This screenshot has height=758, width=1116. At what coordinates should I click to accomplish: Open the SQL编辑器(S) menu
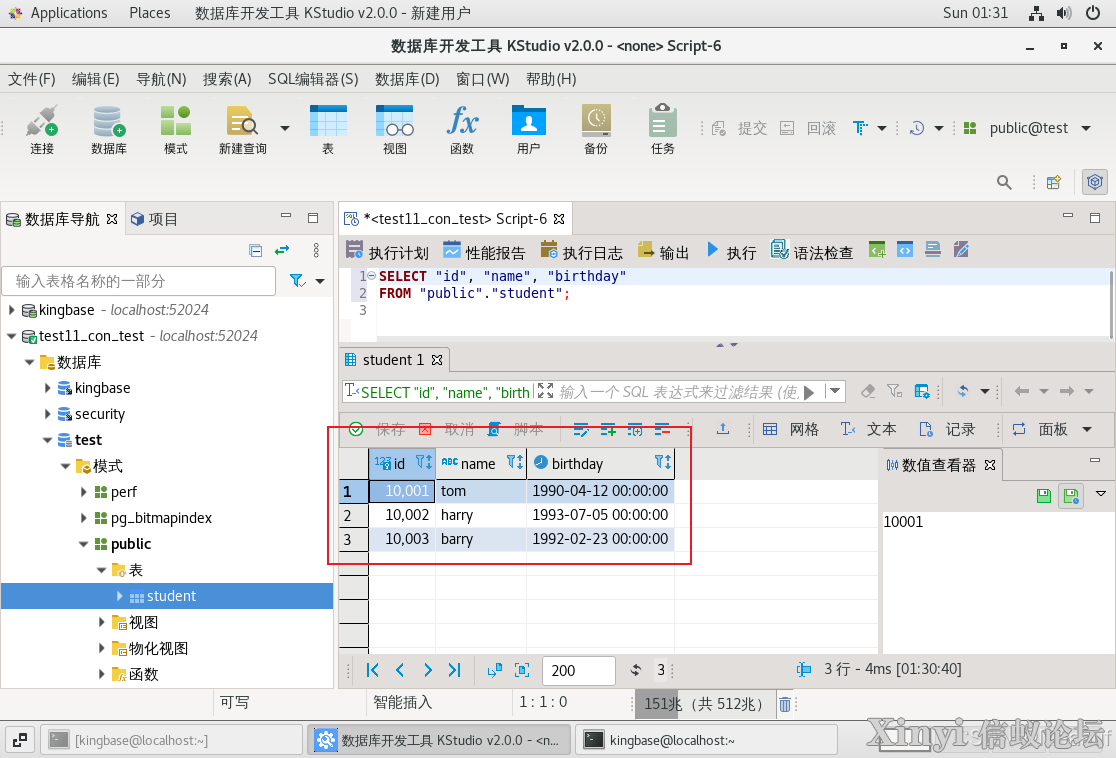pyautogui.click(x=313, y=79)
